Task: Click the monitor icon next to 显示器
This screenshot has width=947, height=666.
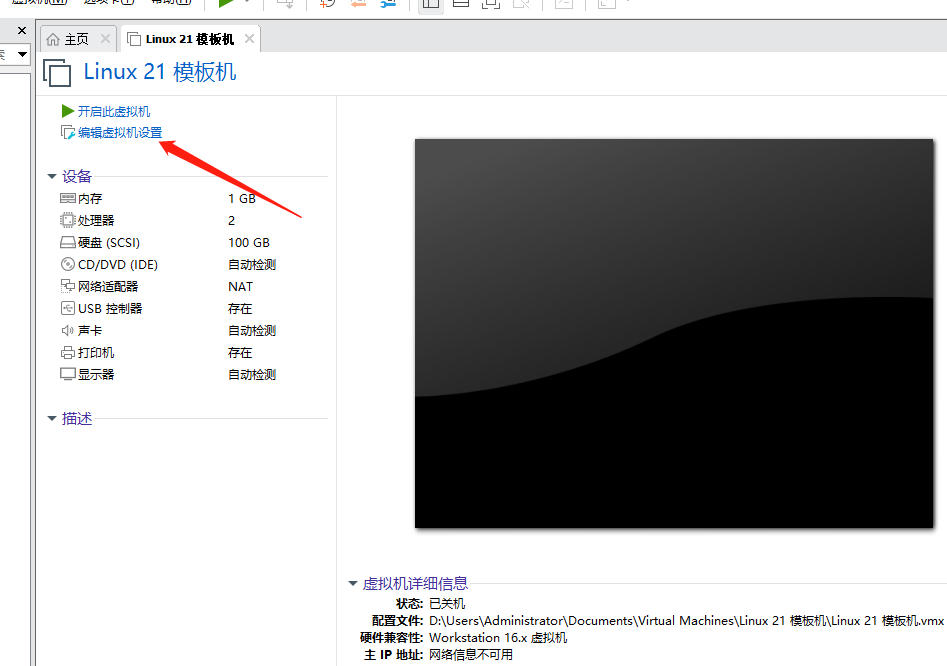Action: point(68,374)
